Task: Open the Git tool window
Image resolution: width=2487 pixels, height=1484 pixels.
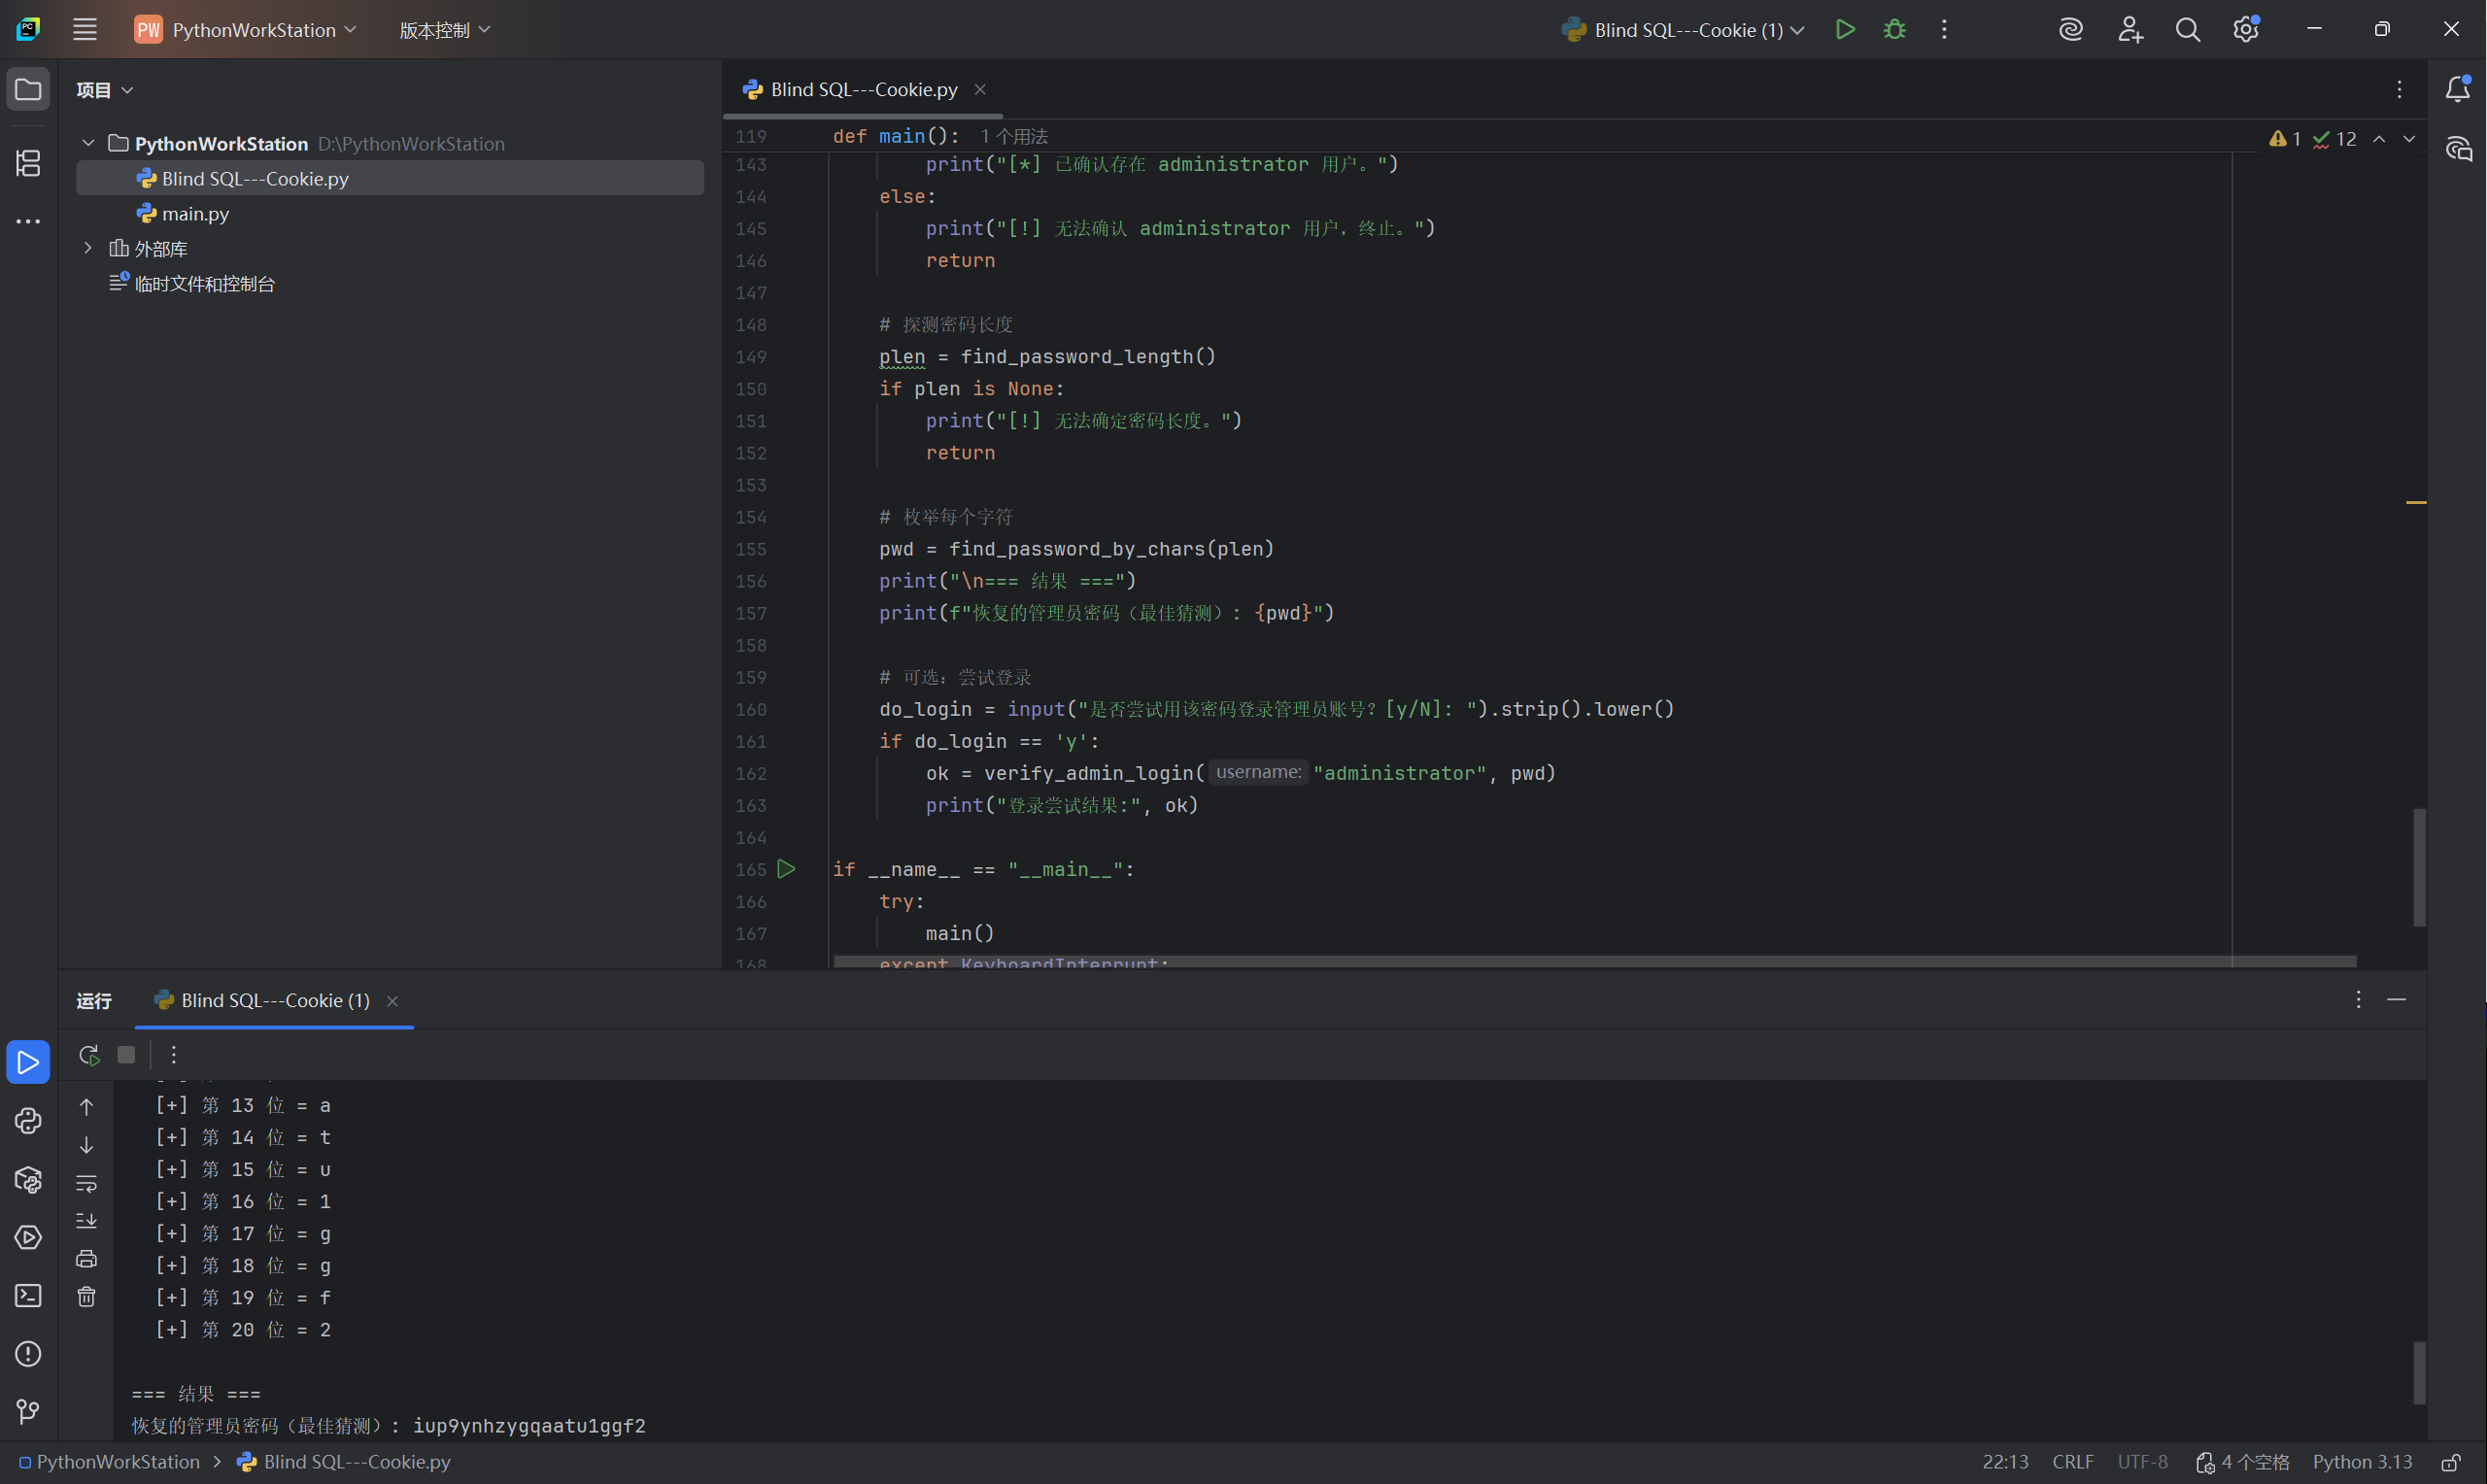Action: tap(28, 1411)
